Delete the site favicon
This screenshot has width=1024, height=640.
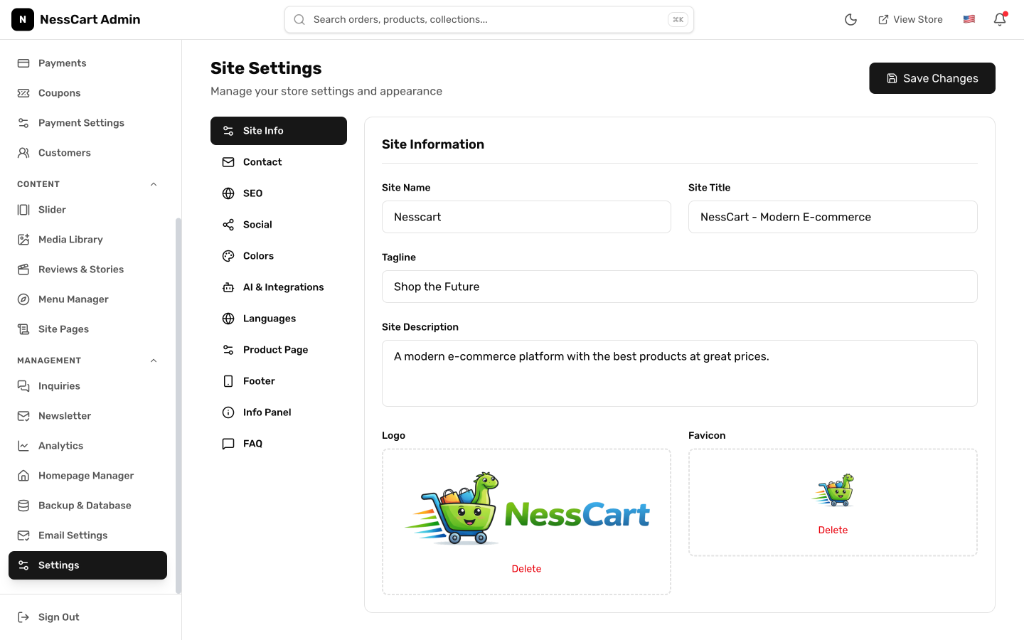tap(832, 529)
